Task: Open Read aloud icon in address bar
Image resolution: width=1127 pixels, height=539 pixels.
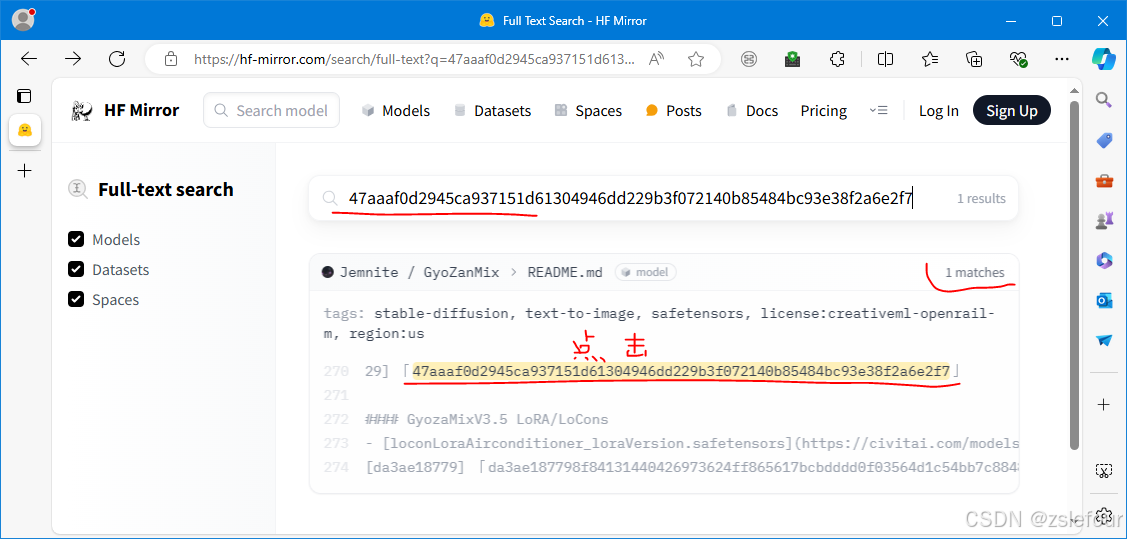Action: (656, 59)
